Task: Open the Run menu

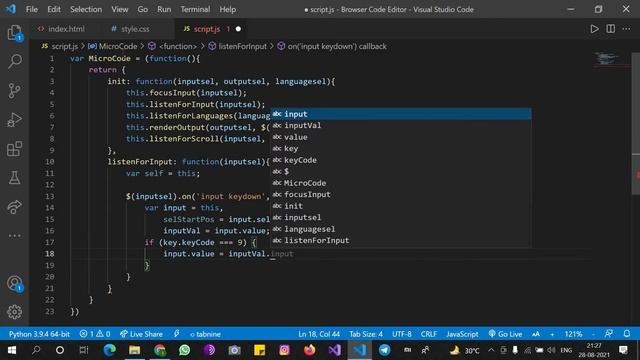Action: [164, 9]
